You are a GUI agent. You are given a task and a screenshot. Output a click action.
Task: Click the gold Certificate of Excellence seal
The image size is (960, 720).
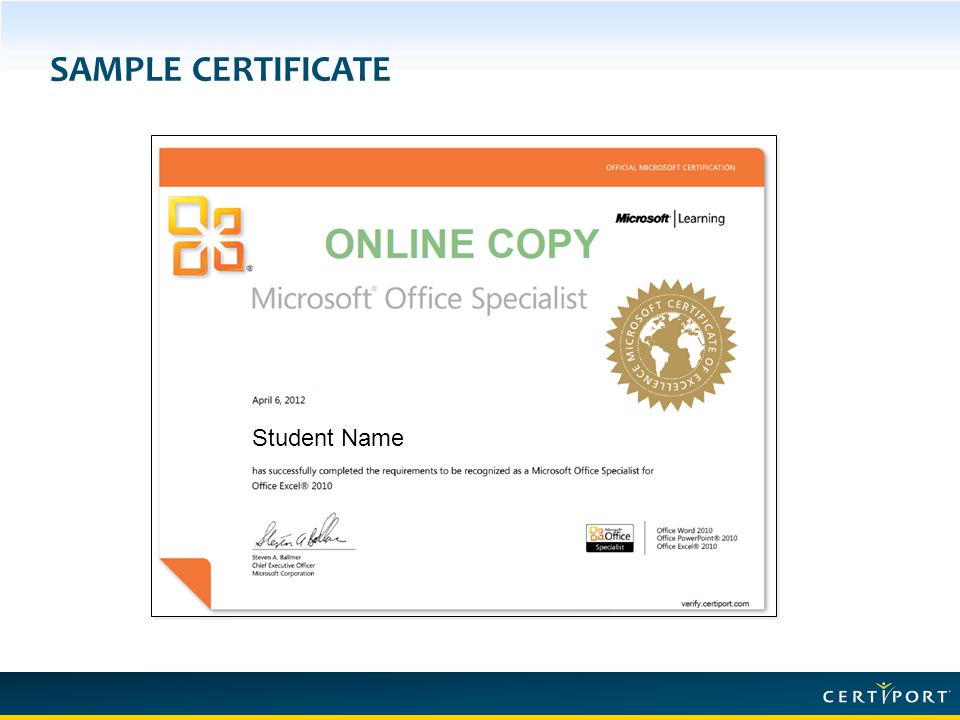point(670,345)
